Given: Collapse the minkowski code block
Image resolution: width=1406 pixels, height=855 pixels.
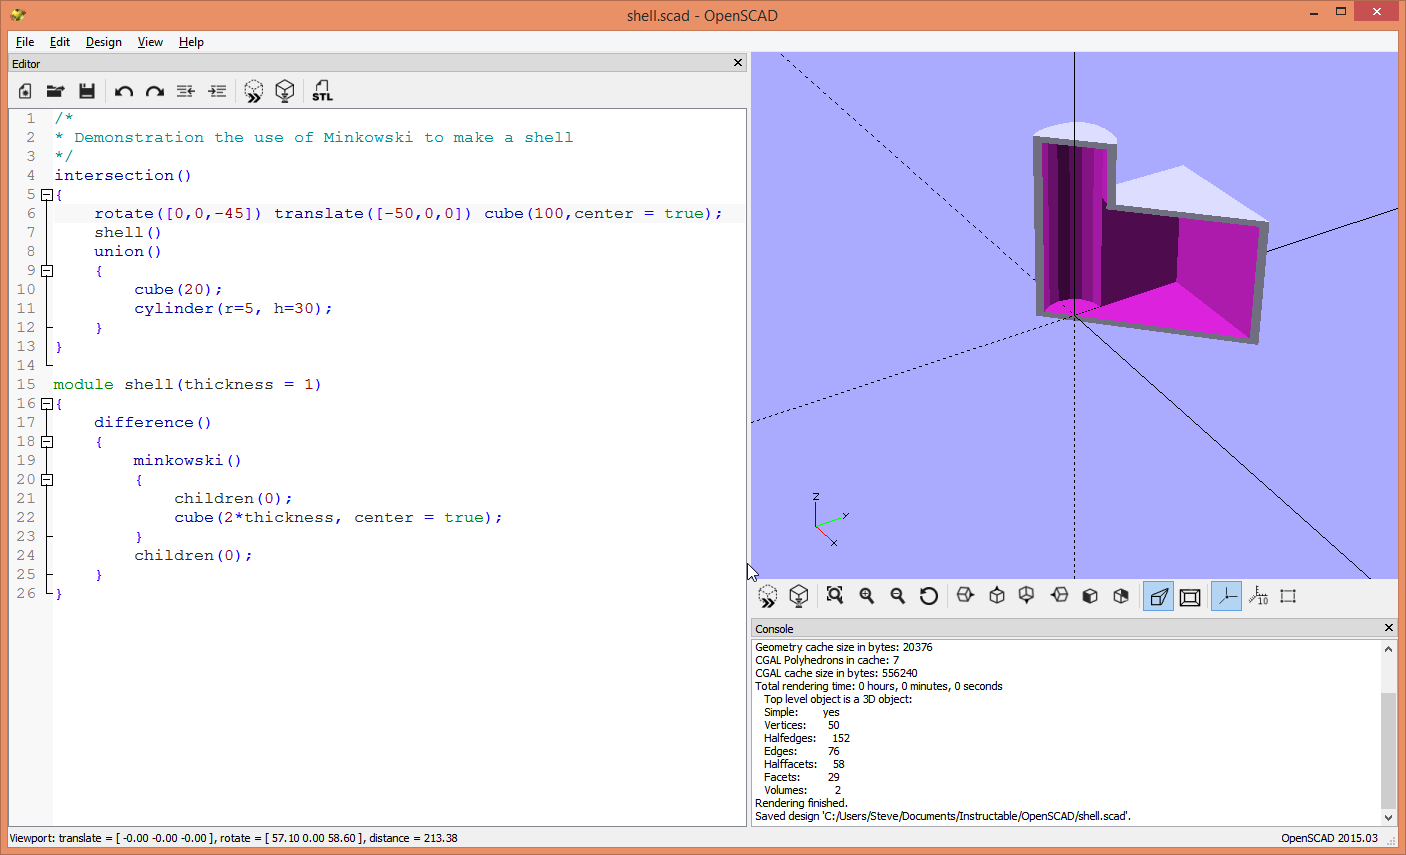Looking at the screenshot, I should point(46,479).
